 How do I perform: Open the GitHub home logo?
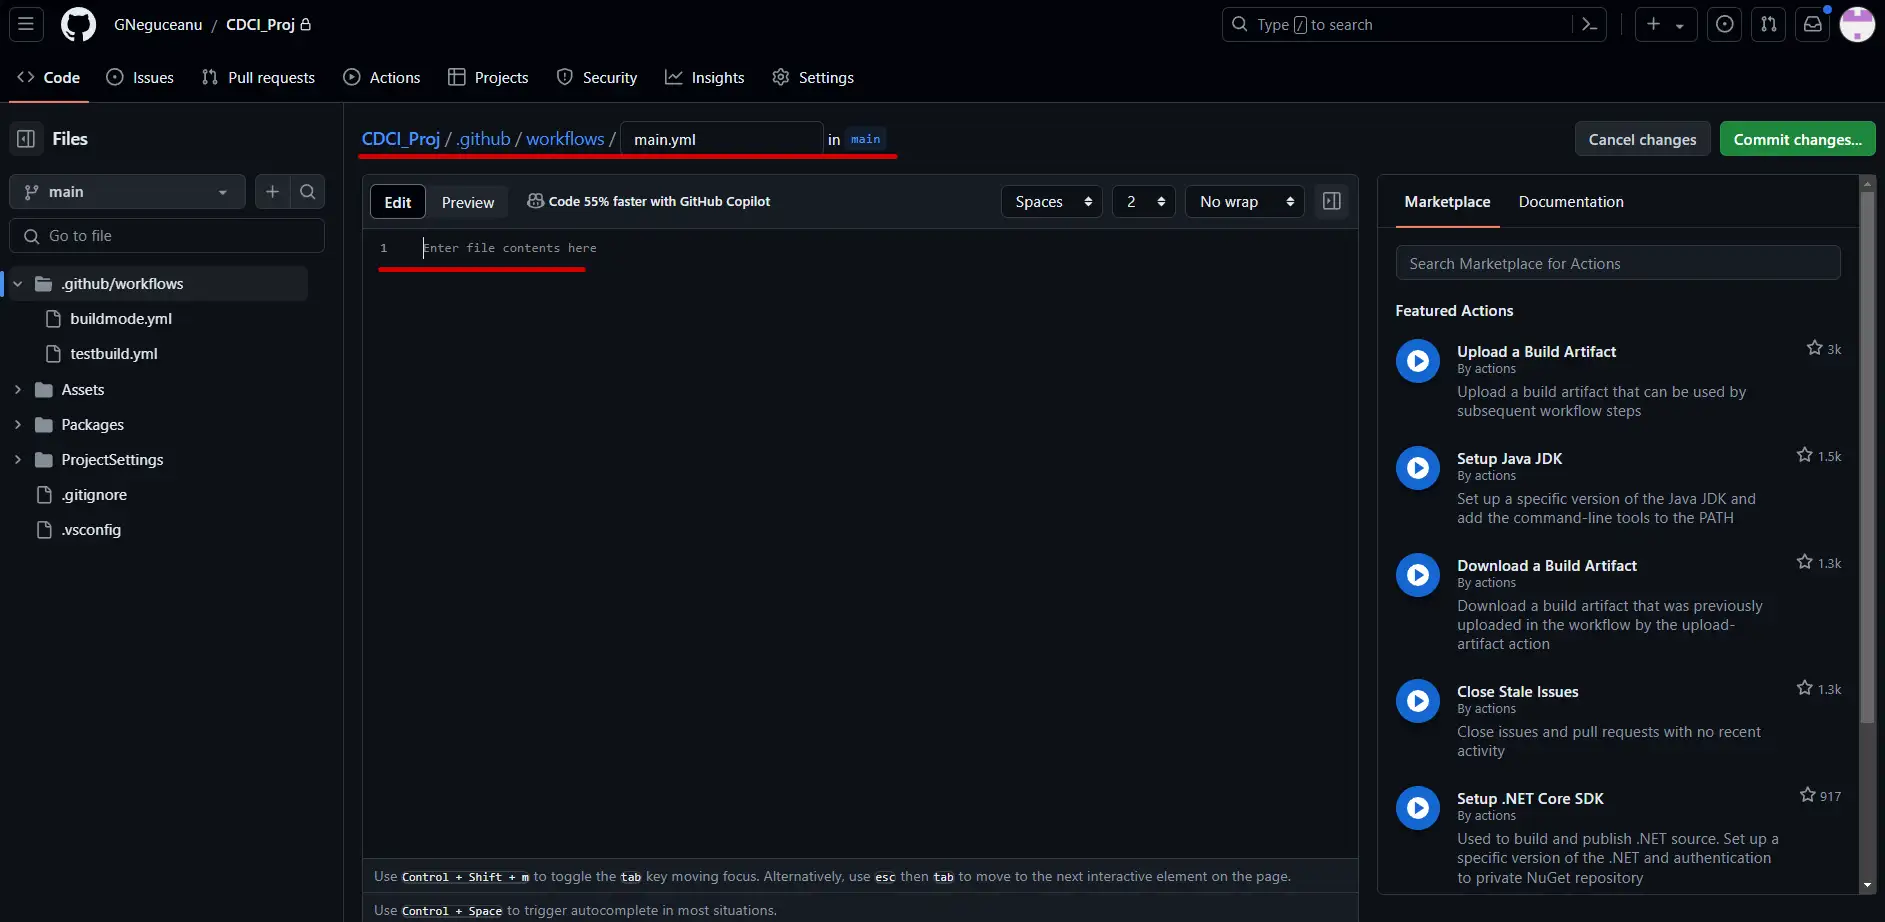[78, 24]
